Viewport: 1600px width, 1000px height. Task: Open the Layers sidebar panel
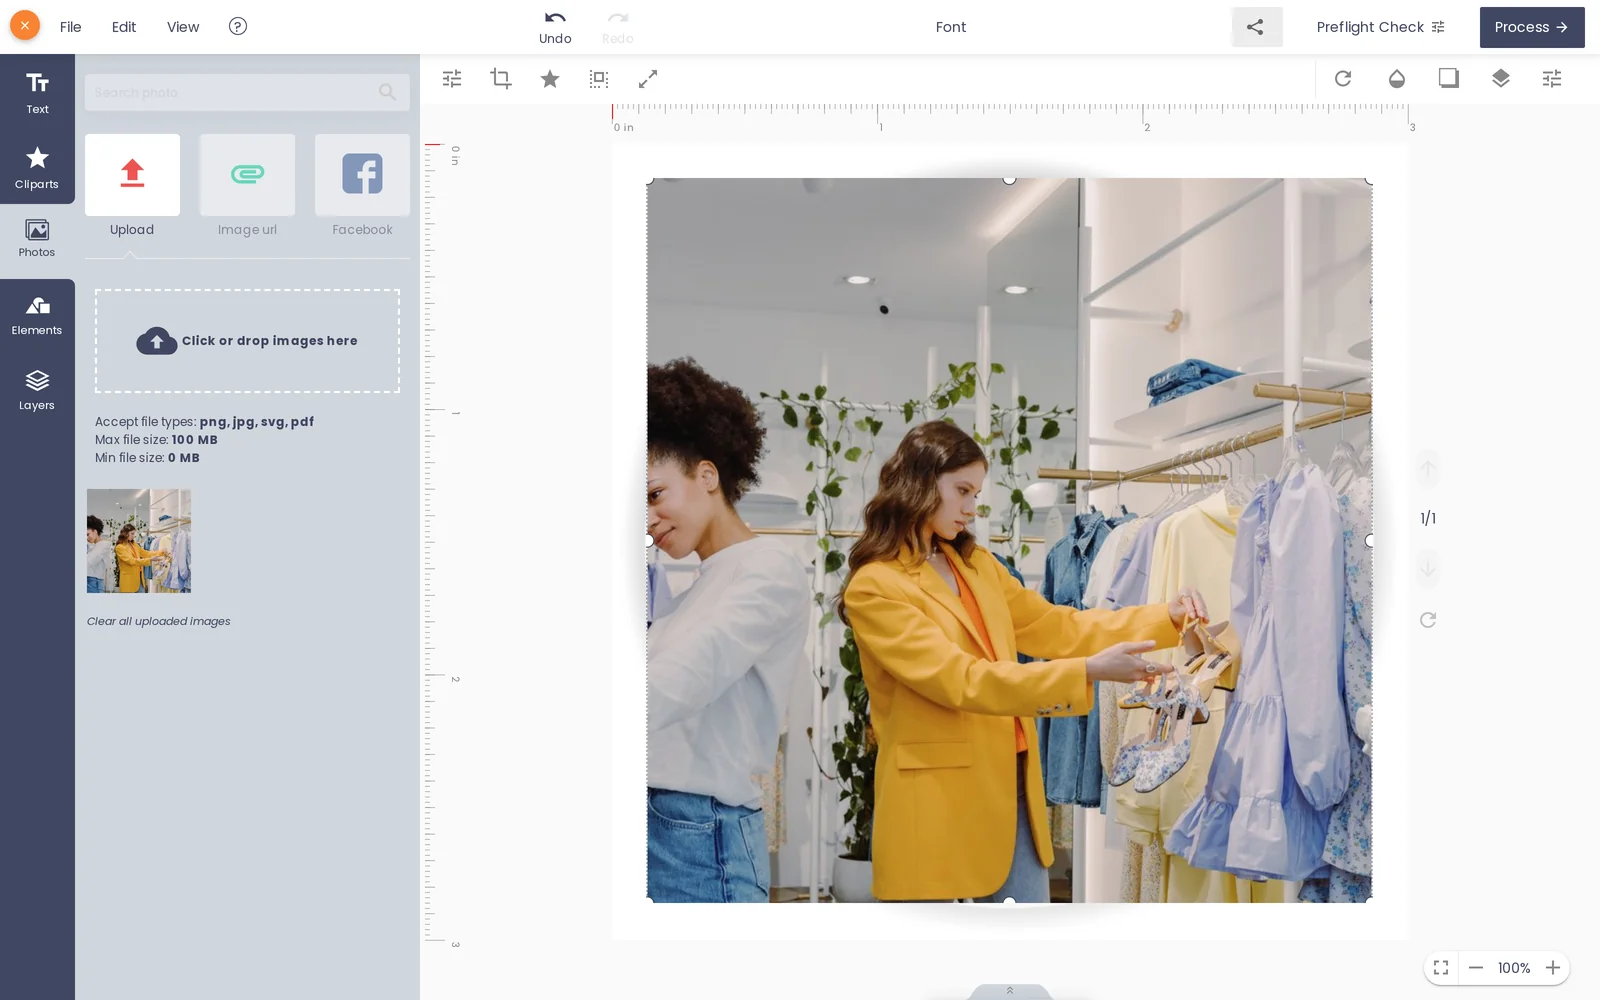point(37,391)
